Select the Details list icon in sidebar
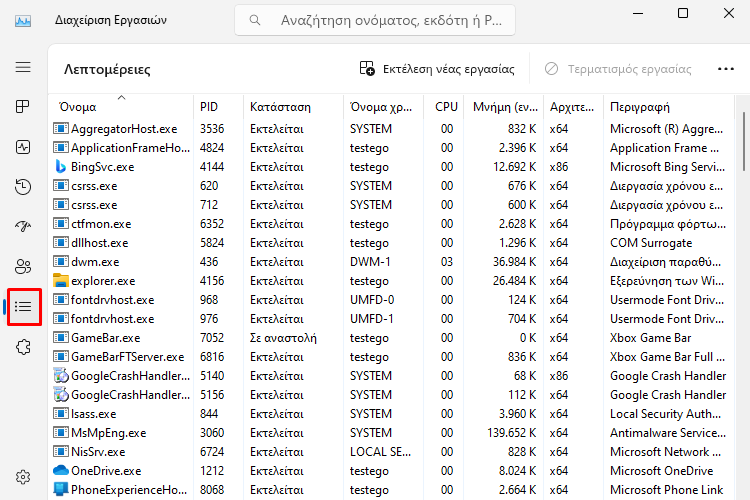This screenshot has height=500, width=750. [x=23, y=307]
